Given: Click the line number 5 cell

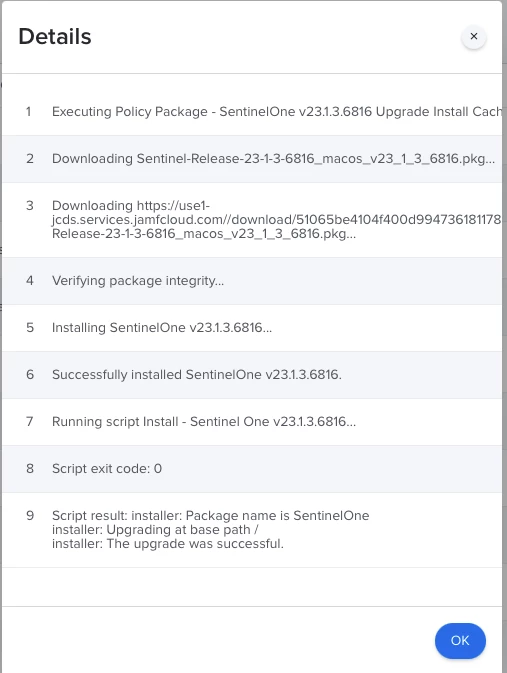Looking at the screenshot, I should 30,327.
